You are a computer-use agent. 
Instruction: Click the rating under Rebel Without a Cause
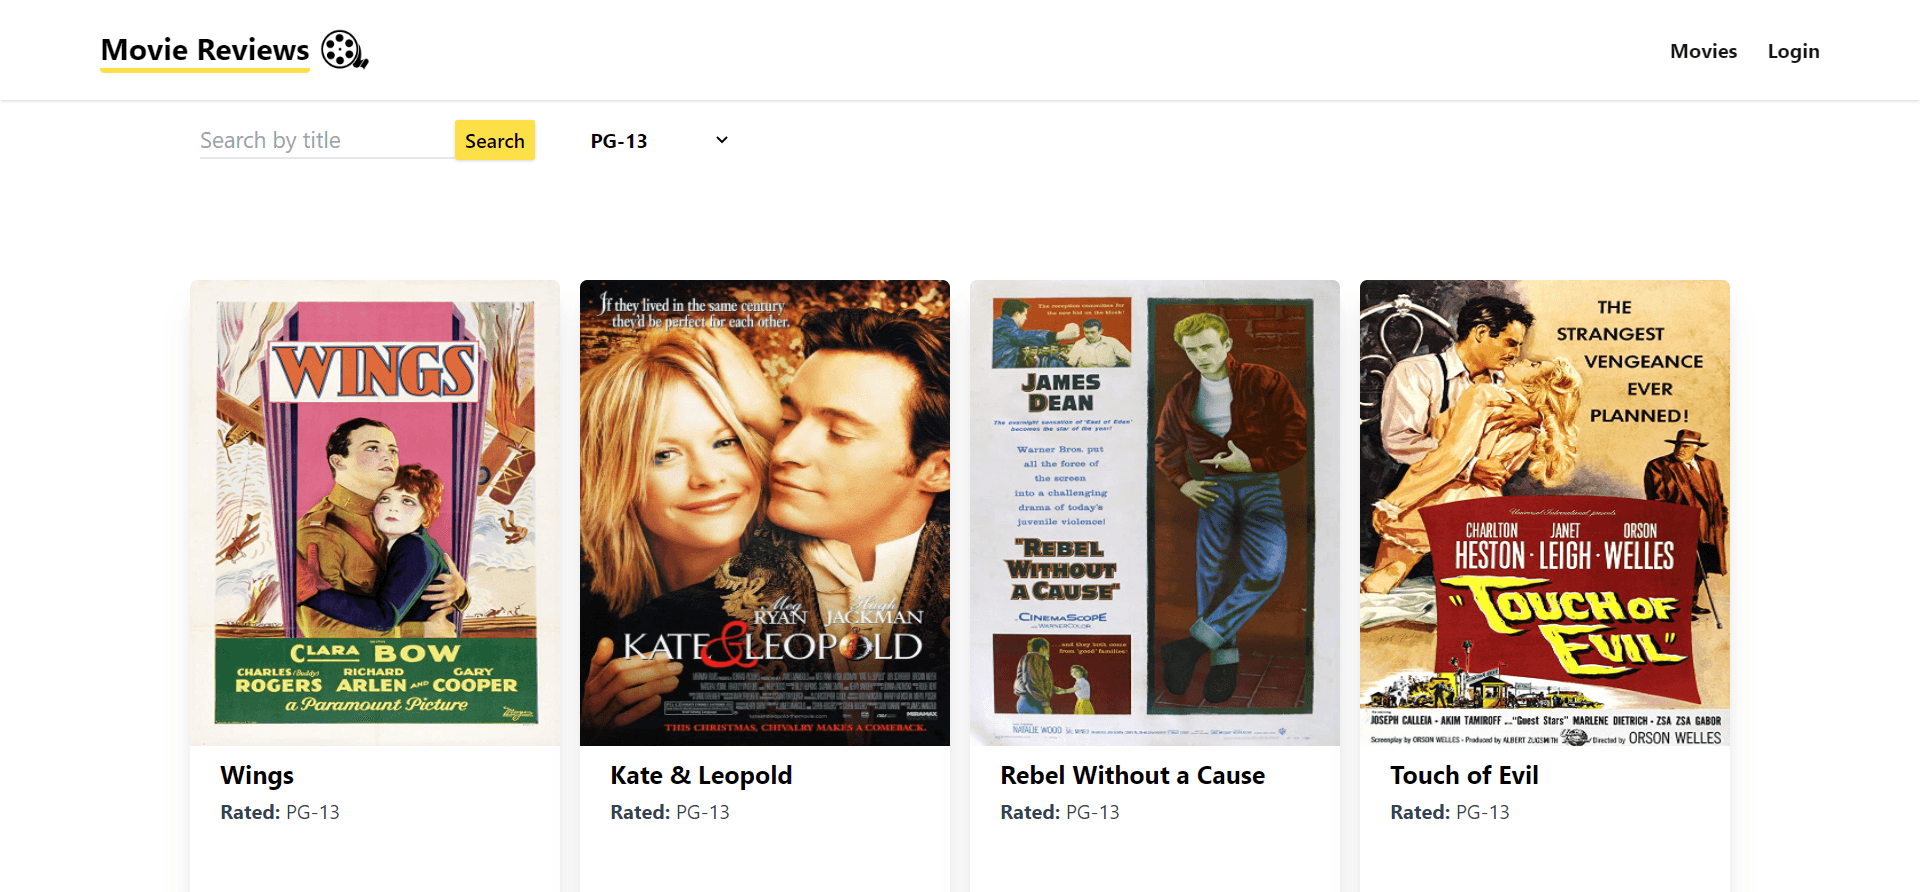1060,812
